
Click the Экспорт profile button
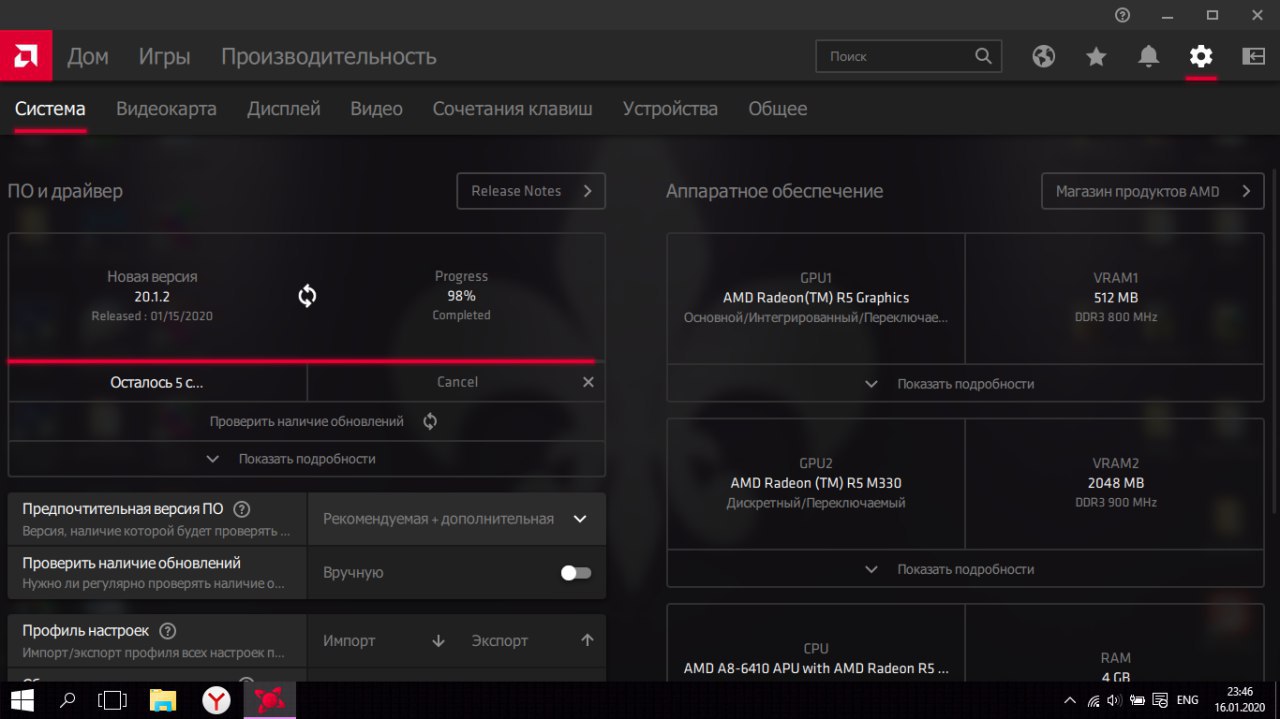point(532,641)
